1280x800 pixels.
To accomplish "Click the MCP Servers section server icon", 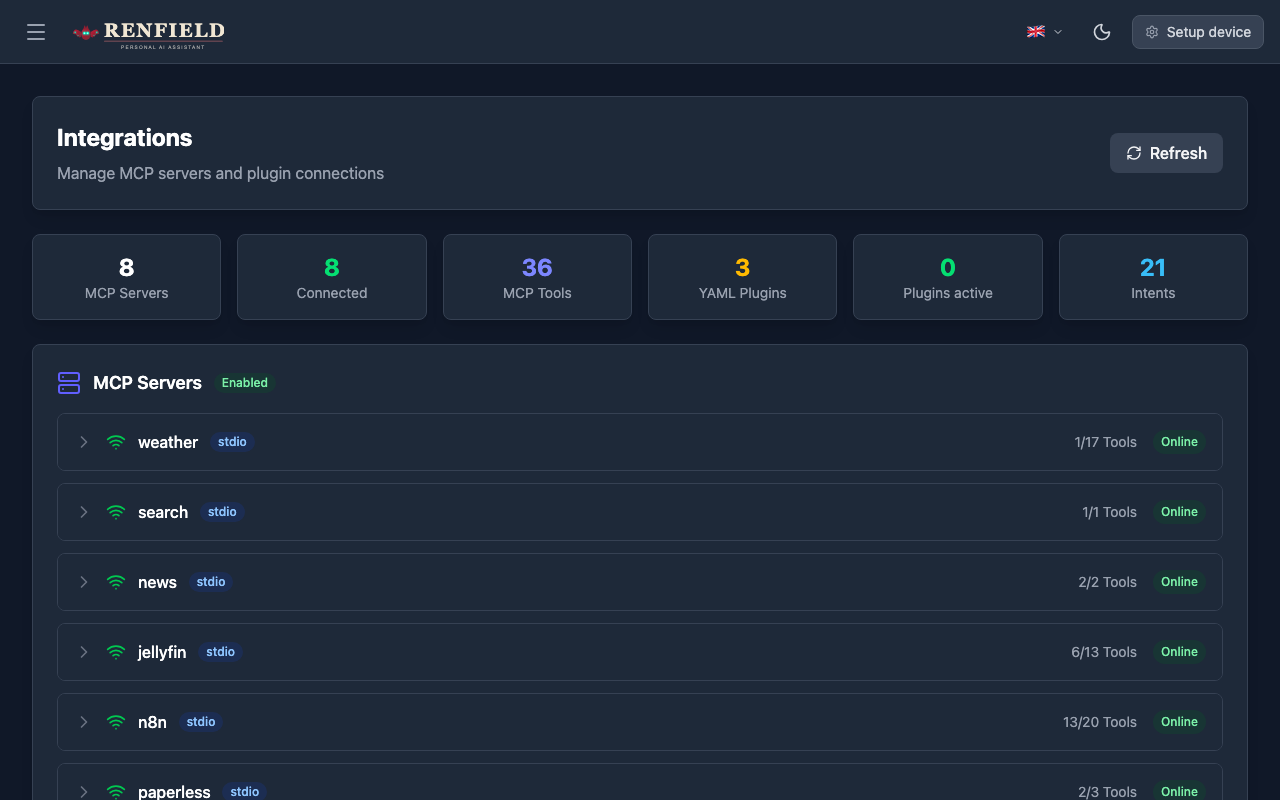I will coord(68,383).
